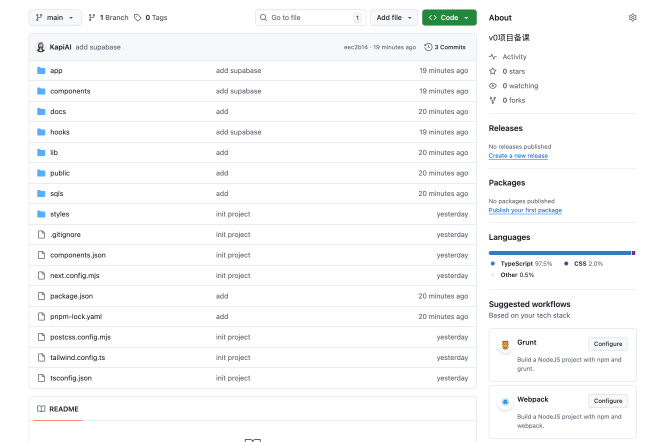
Task: Click the About settings gear icon
Action: (x=632, y=18)
